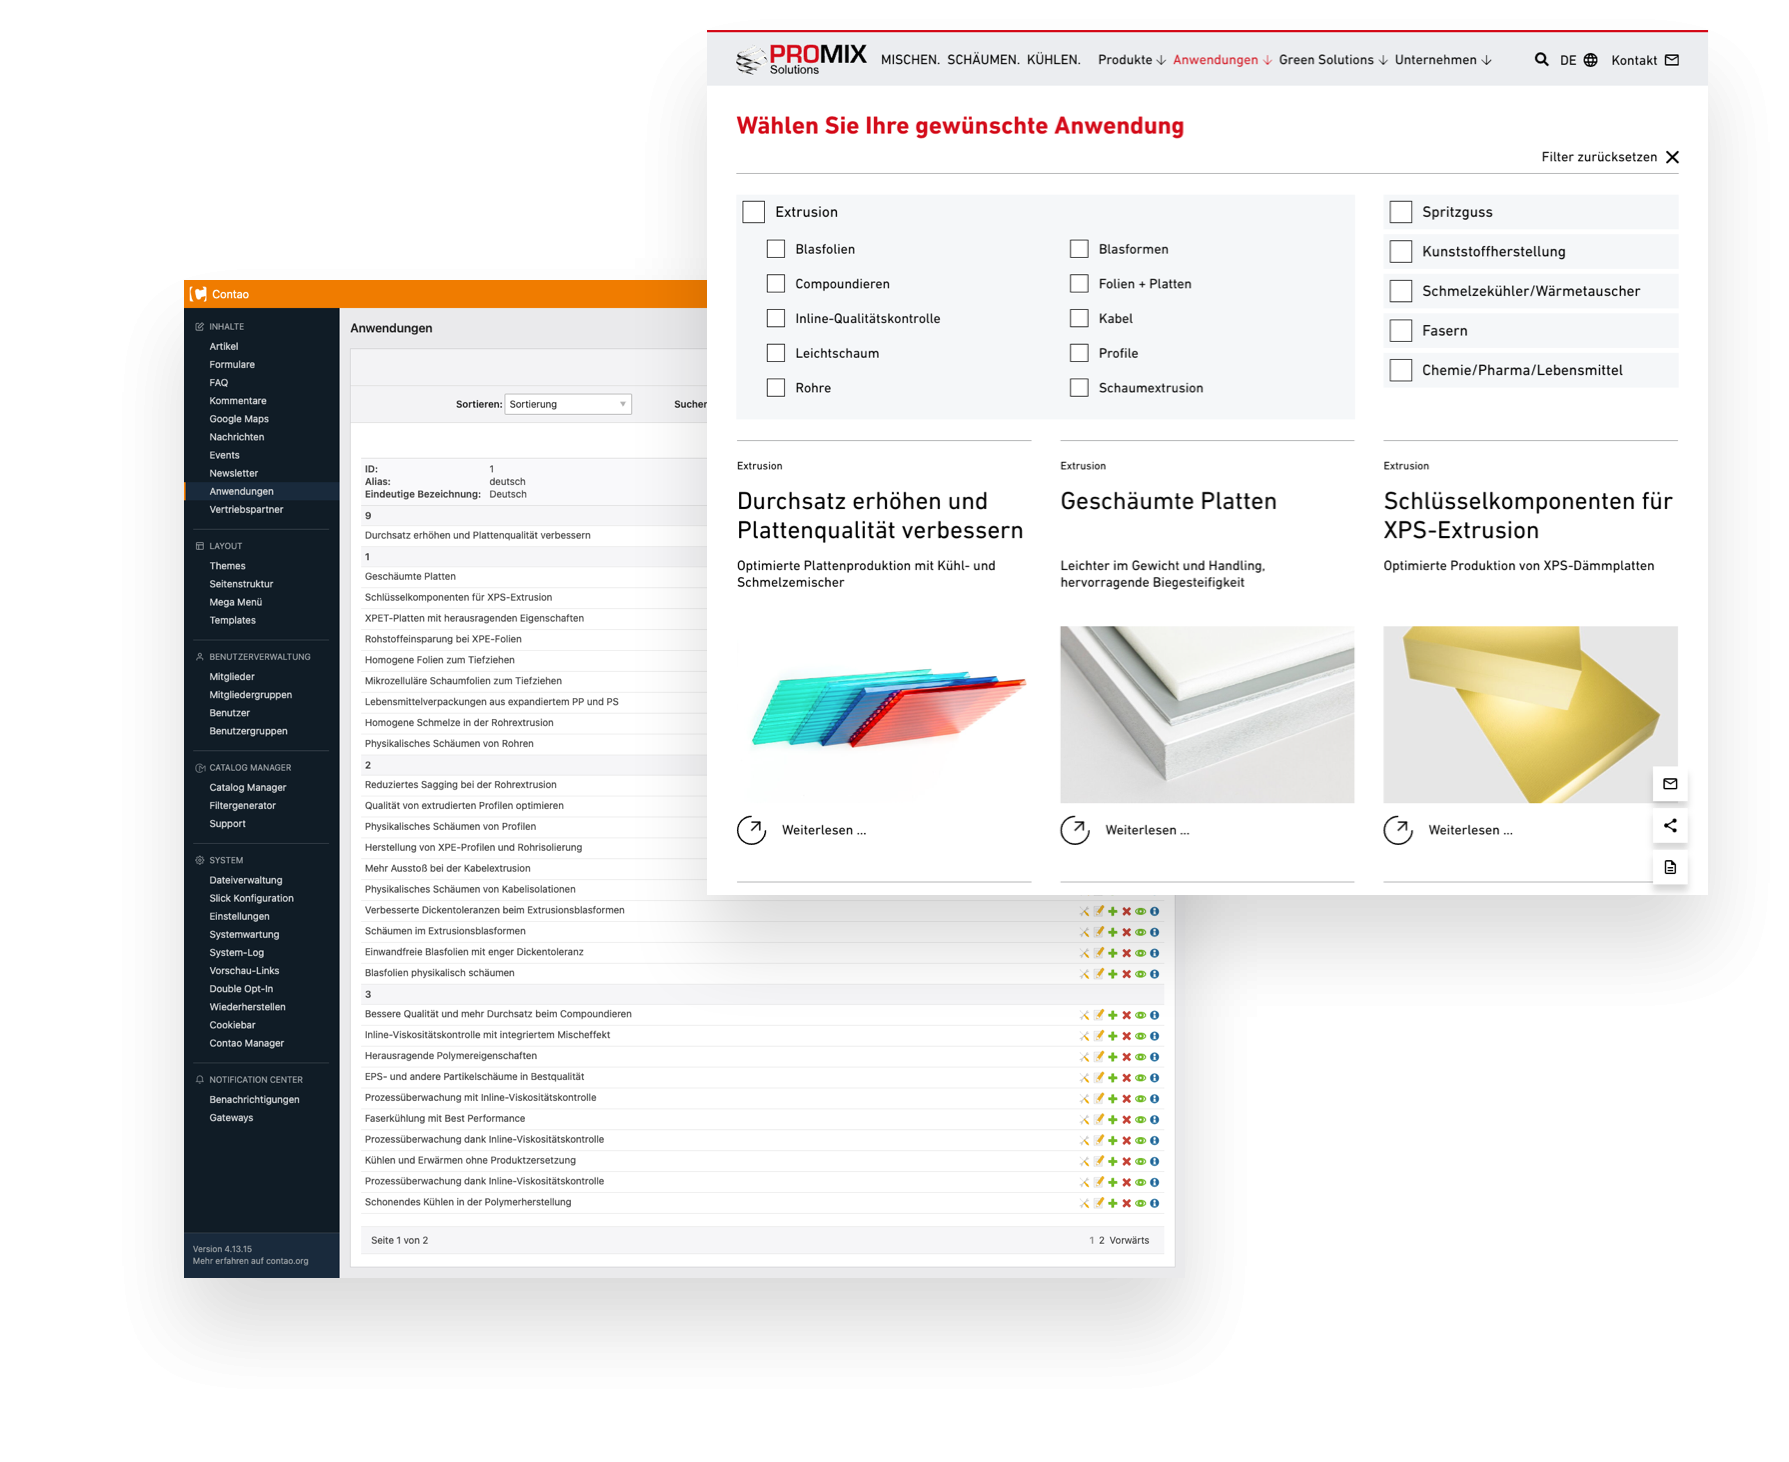Check the Extrusion filter checkbox
The height and width of the screenshot is (1462, 1789).
point(754,212)
